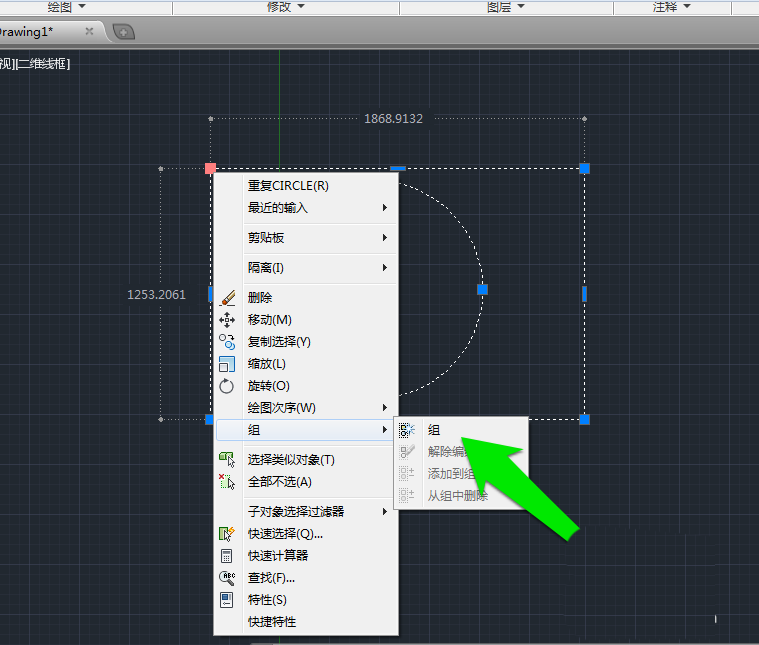Click the Add to Group (添加到组) icon

click(407, 474)
